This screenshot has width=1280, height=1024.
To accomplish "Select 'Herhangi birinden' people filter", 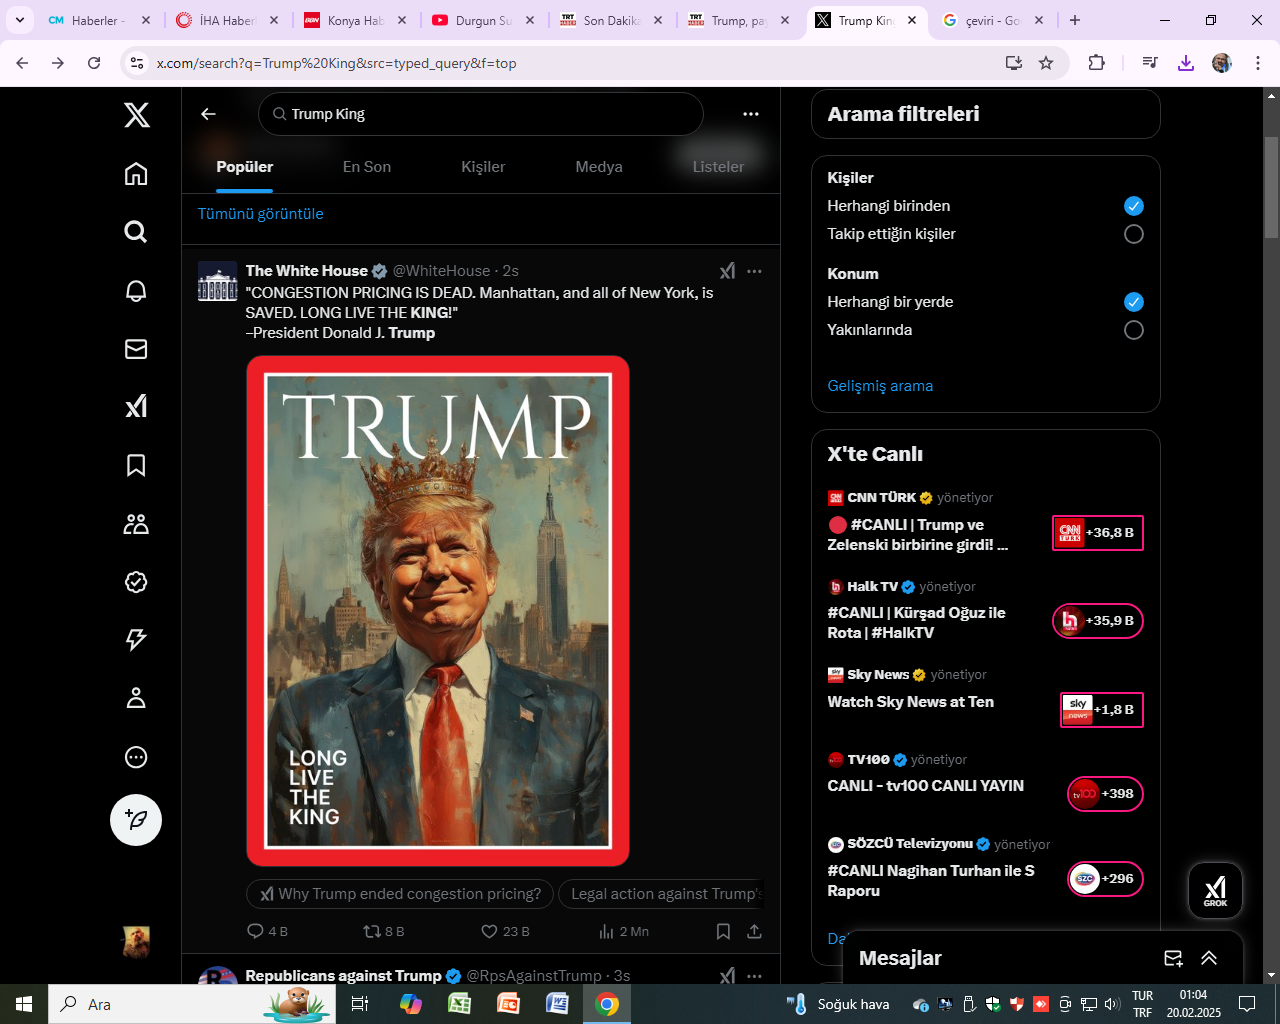I will 1134,206.
